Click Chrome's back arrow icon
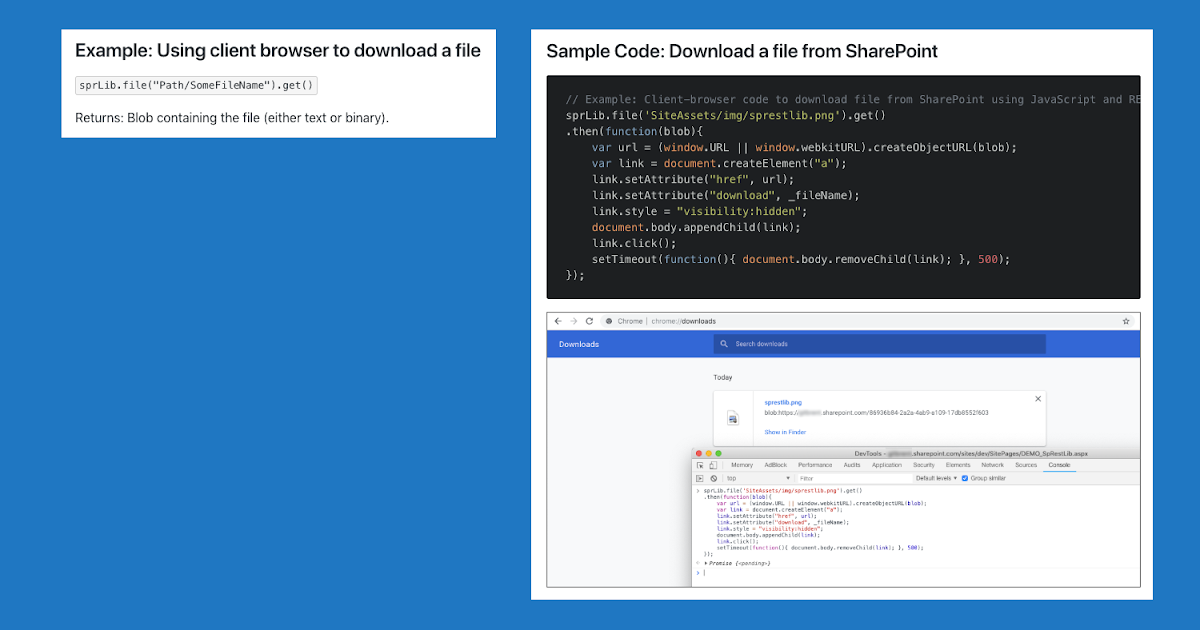The width and height of the screenshot is (1200, 630). (x=558, y=321)
